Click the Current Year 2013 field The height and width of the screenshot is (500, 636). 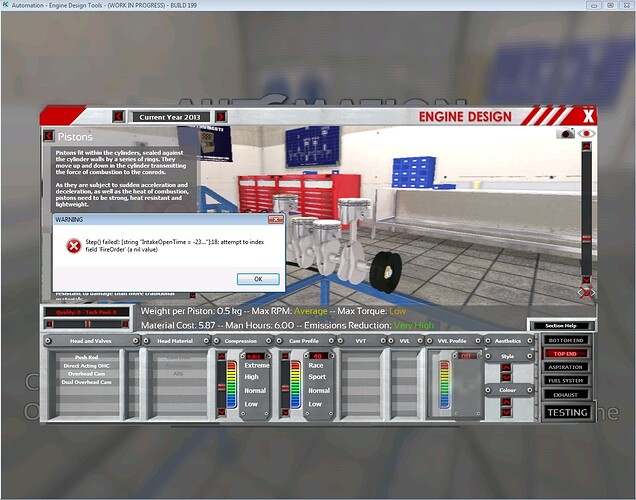[x=170, y=117]
